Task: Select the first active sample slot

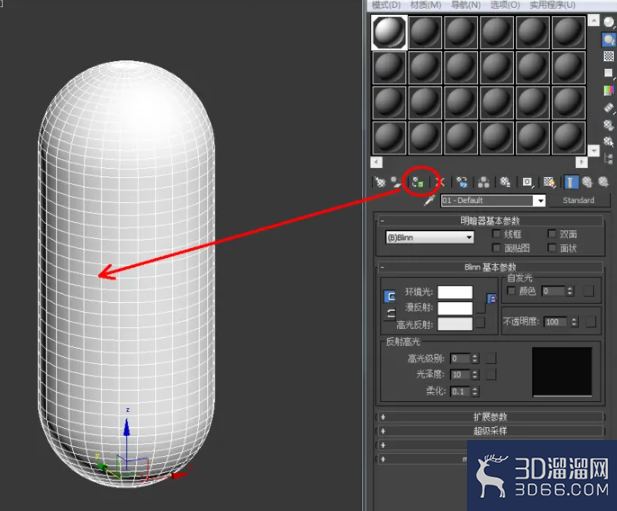Action: coord(390,32)
